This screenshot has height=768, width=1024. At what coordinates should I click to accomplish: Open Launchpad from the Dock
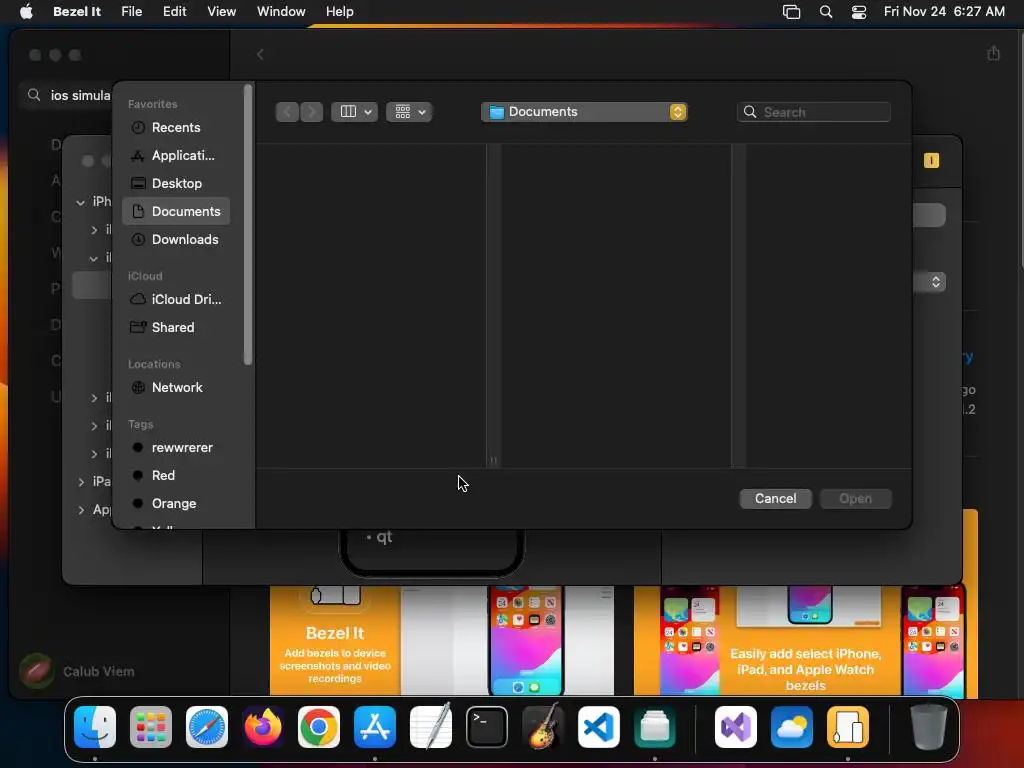[151, 727]
